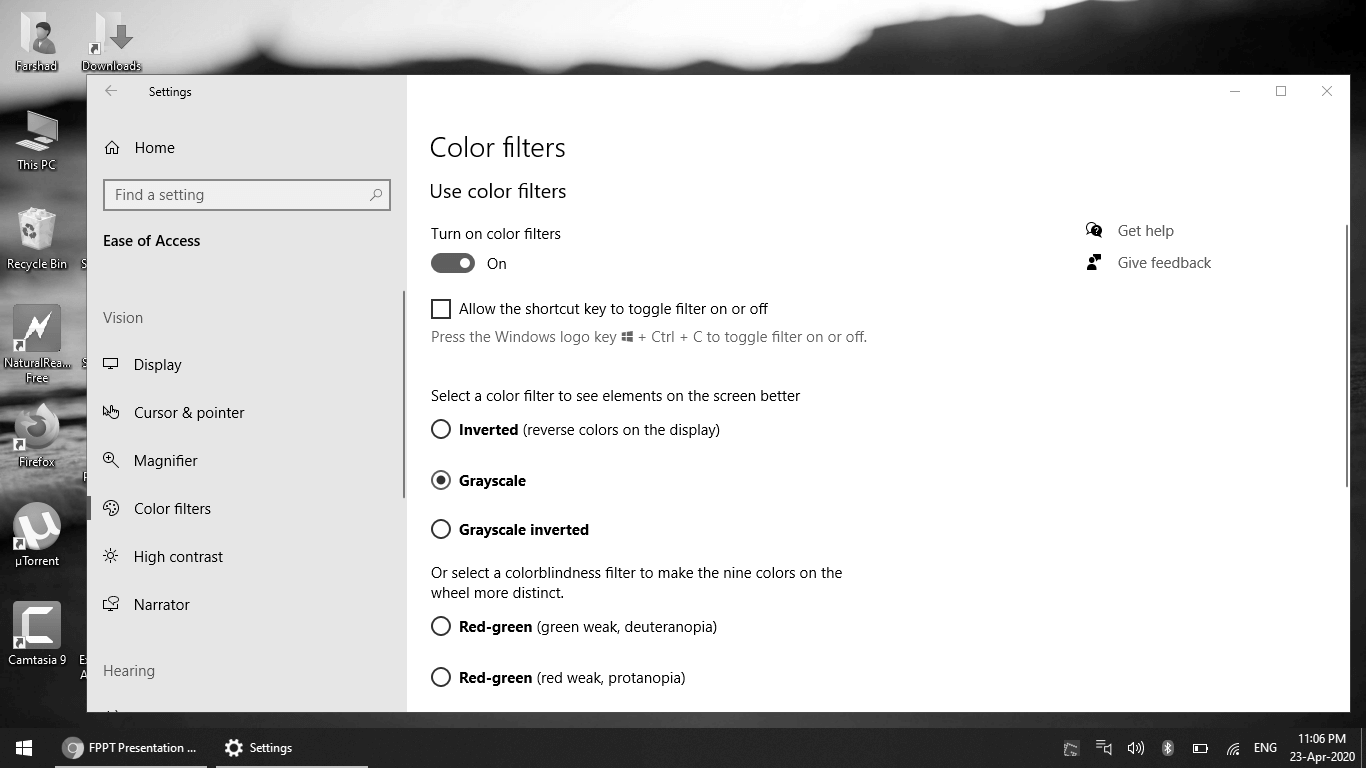Check Allow the shortcut key to toggle filter

[441, 309]
